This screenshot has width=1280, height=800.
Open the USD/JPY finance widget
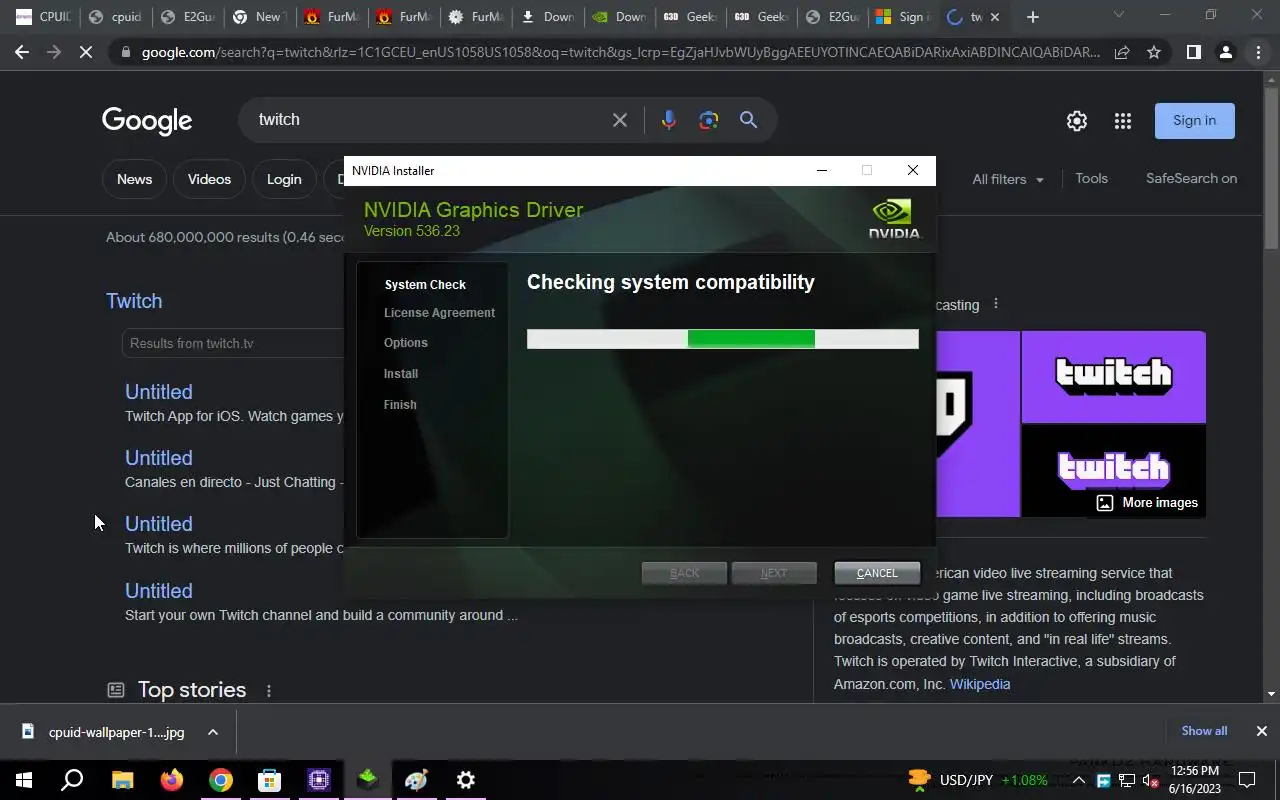[977, 780]
